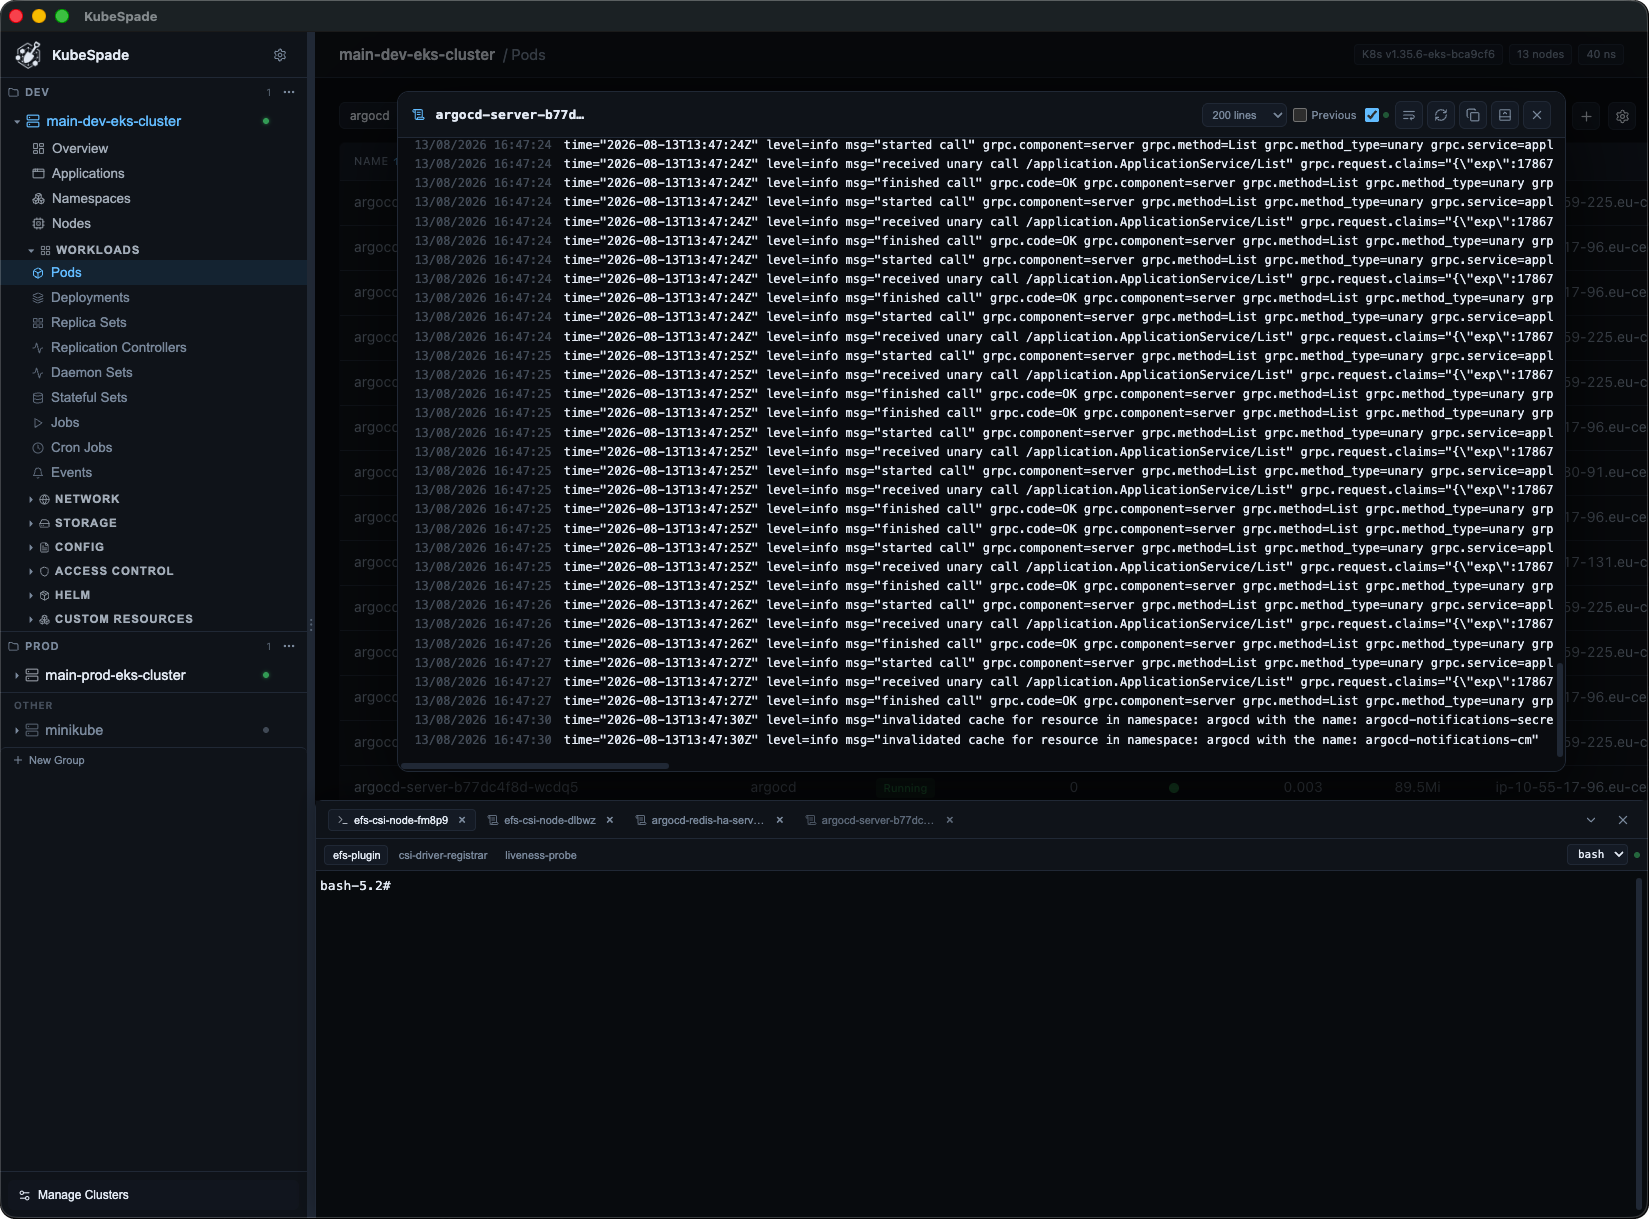This screenshot has height=1219, width=1649.
Task: Click the Cron Jobs clock icon
Action: 38,447
